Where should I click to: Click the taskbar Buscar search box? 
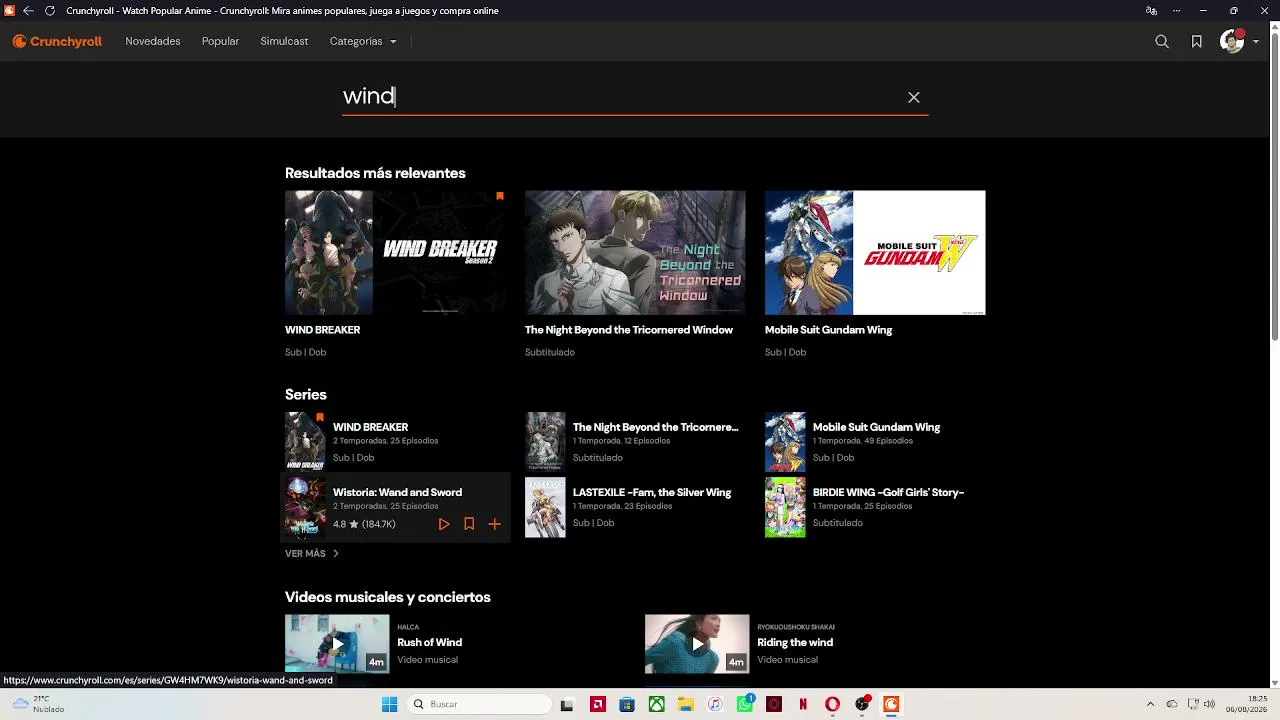[480, 704]
